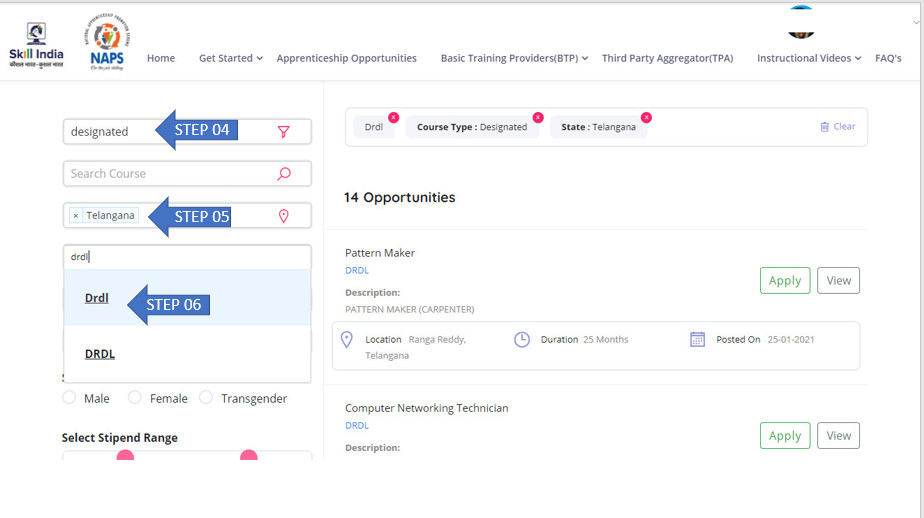This screenshot has height=518, width=924.
Task: Focus the Search Course input field
Action: pos(187,174)
